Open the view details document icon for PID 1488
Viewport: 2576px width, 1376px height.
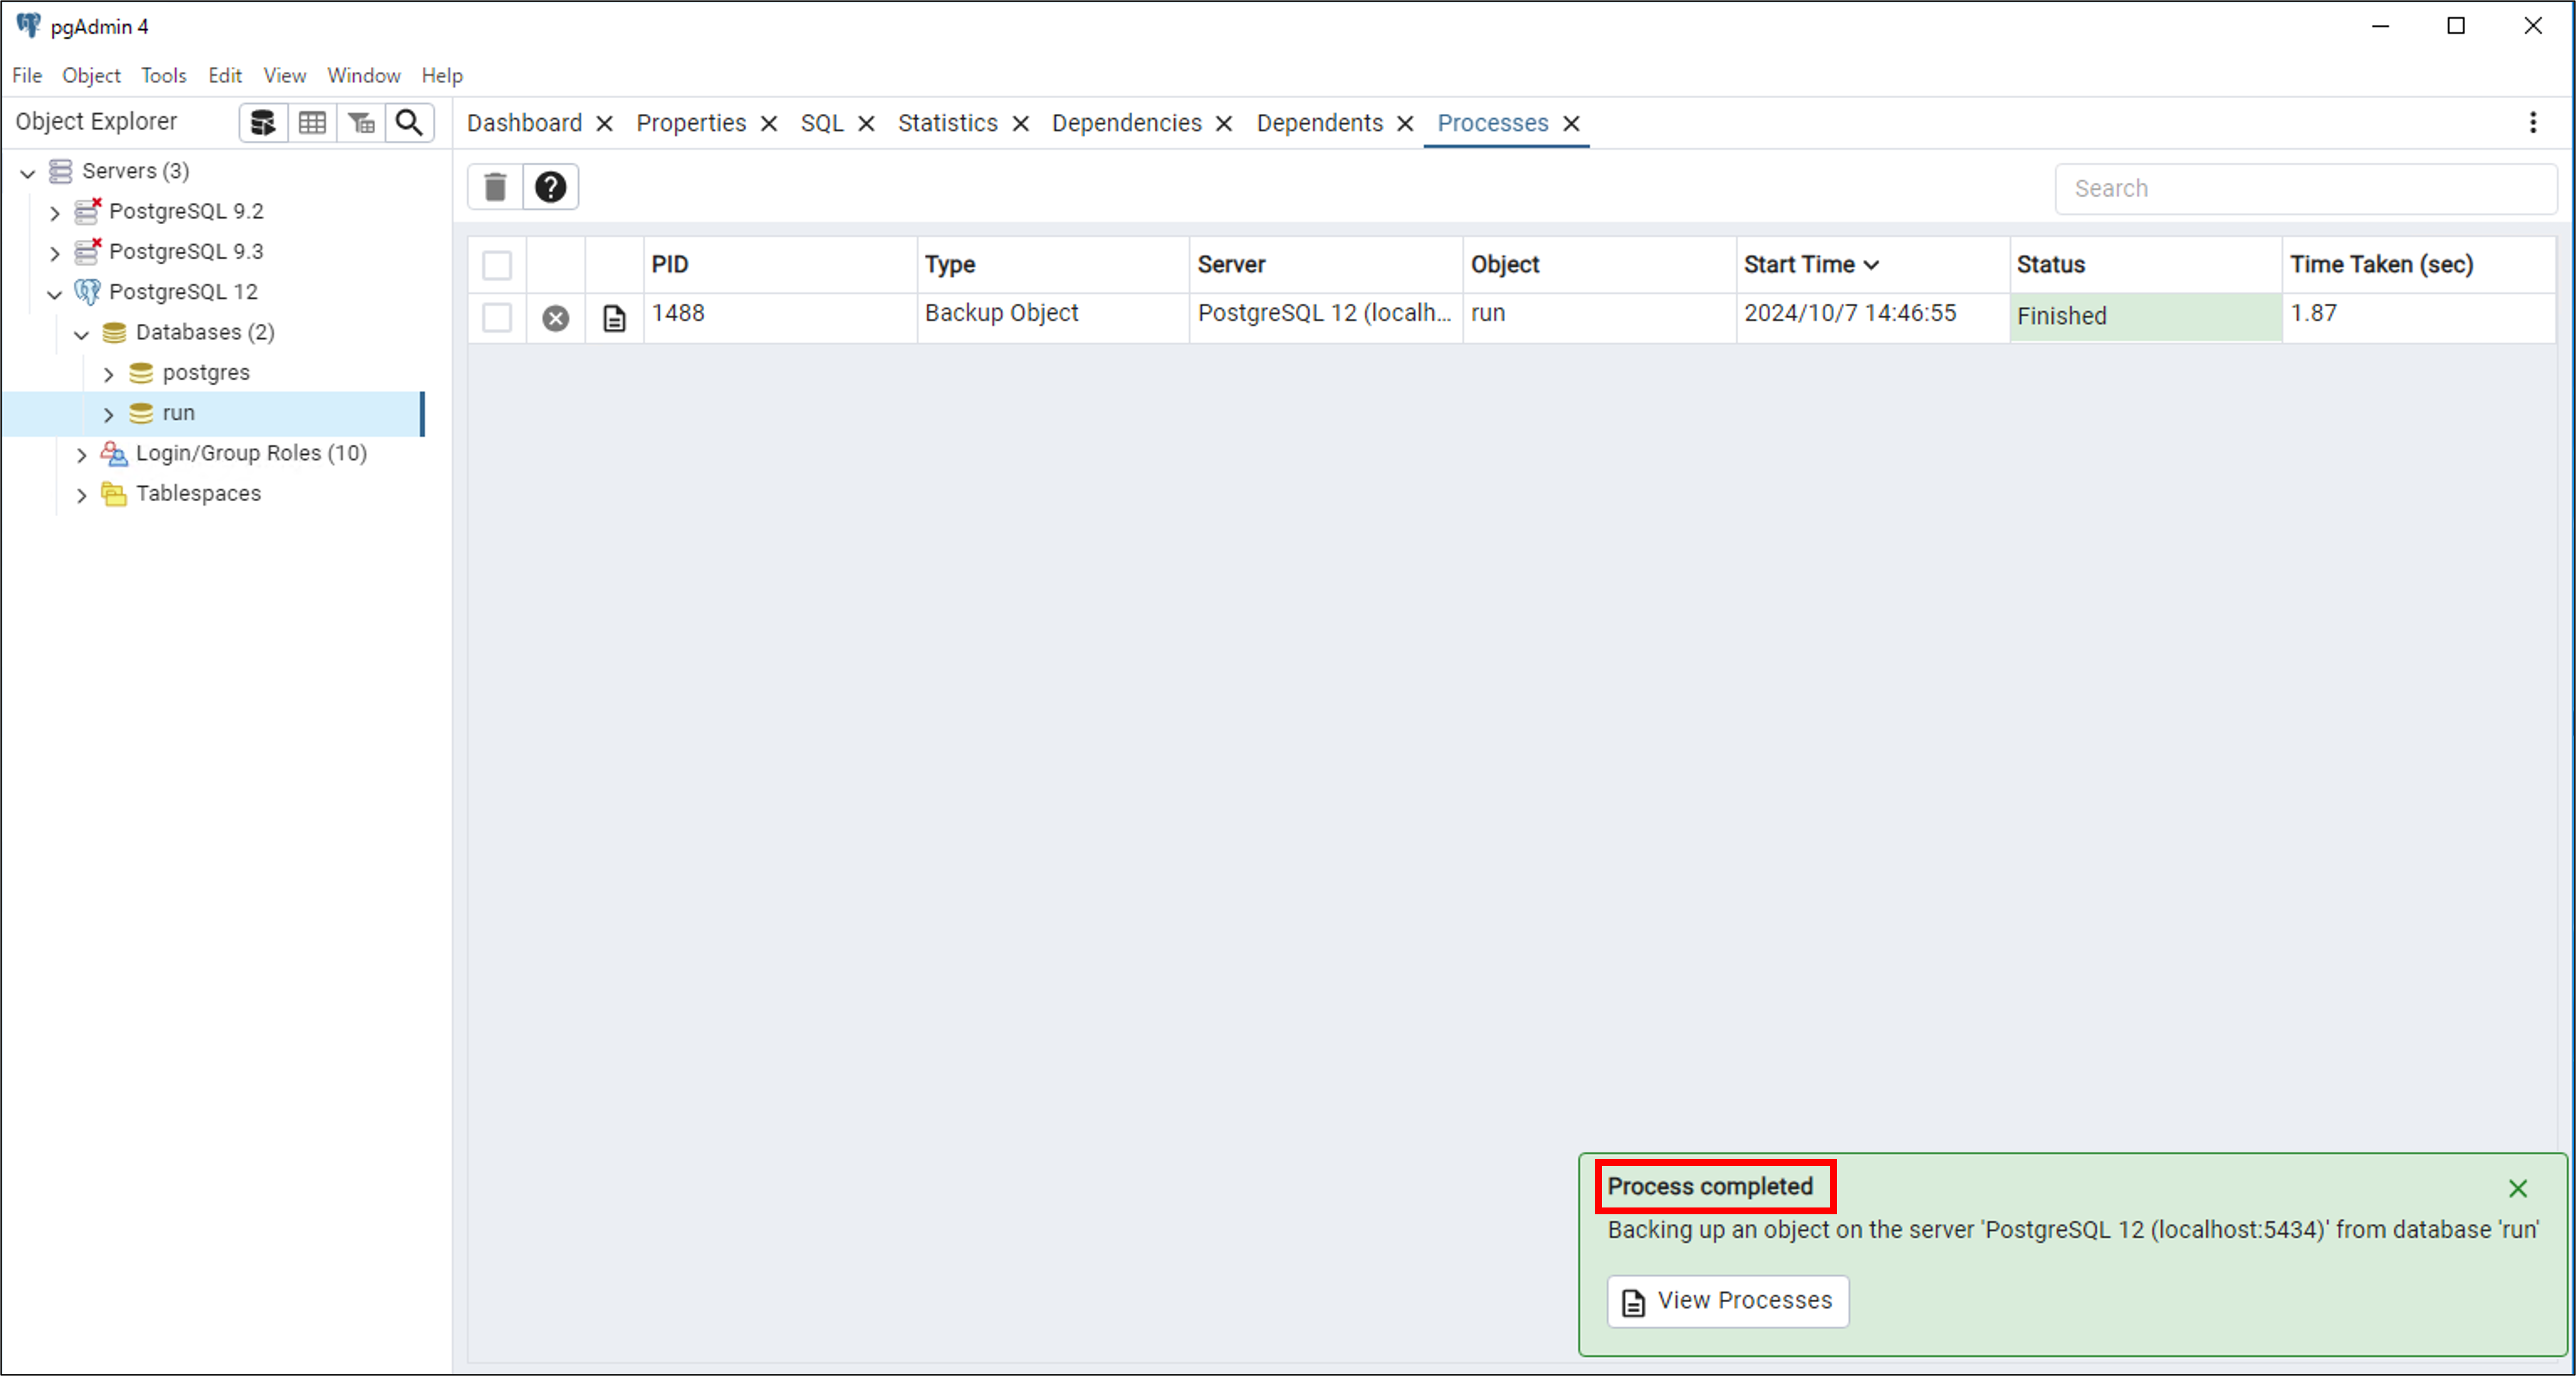coord(614,318)
